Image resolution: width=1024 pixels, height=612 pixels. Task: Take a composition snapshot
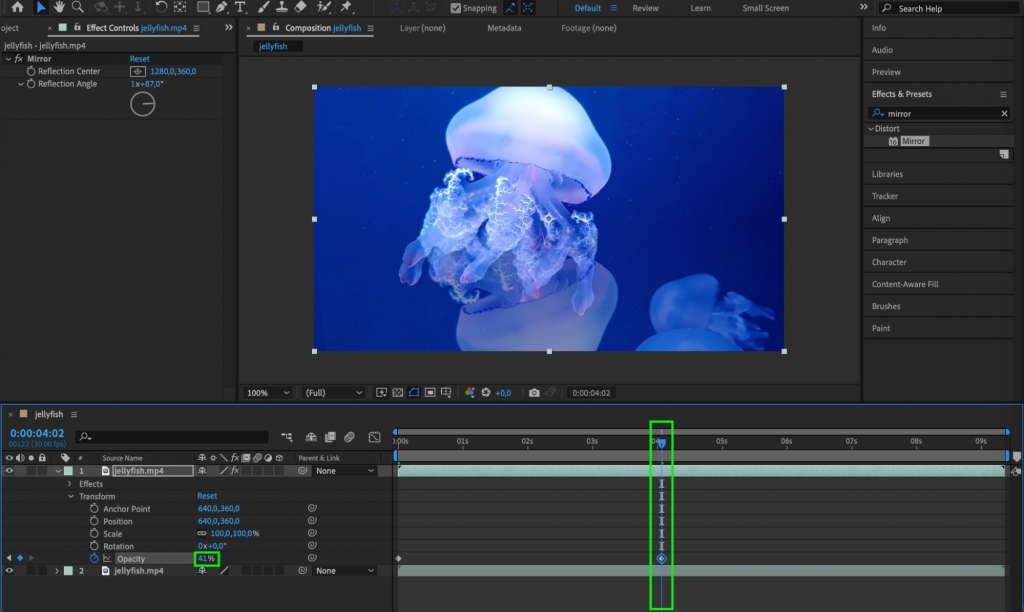534,392
